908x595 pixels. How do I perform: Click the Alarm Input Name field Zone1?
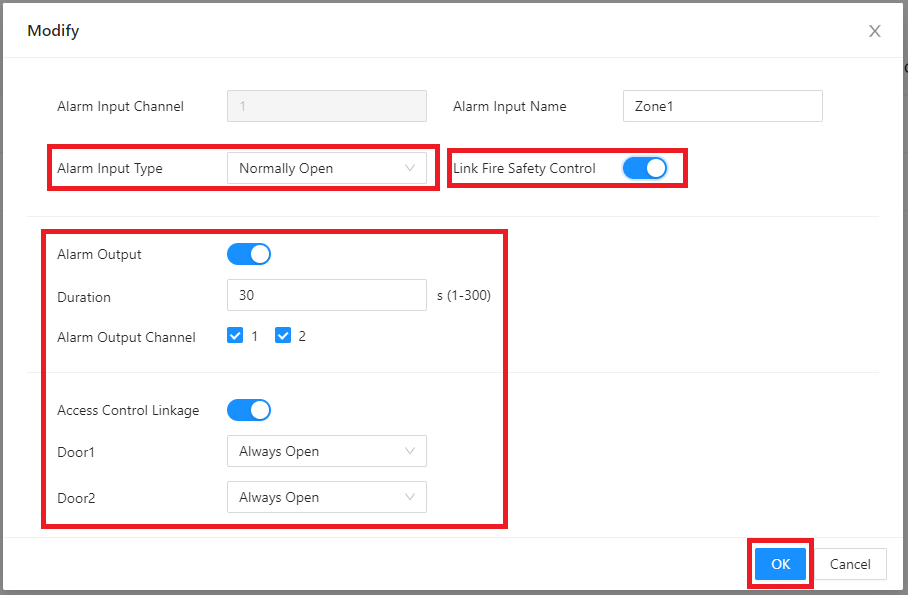click(723, 106)
